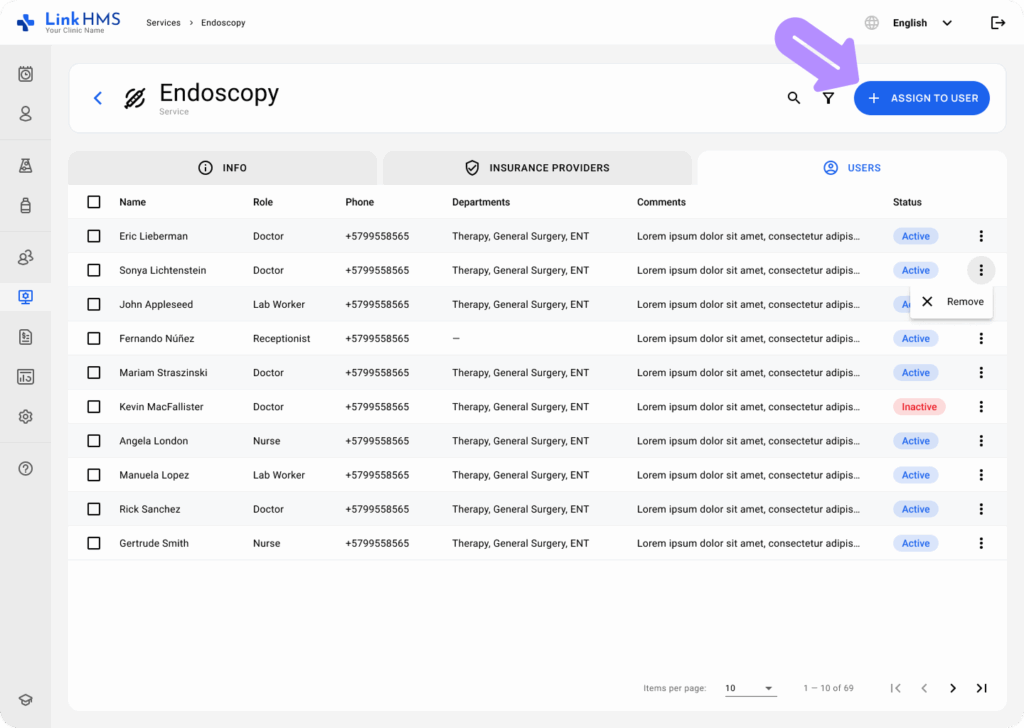Open the appointments calendar icon in sidebar
Image resolution: width=1024 pixels, height=728 pixels.
click(x=25, y=73)
